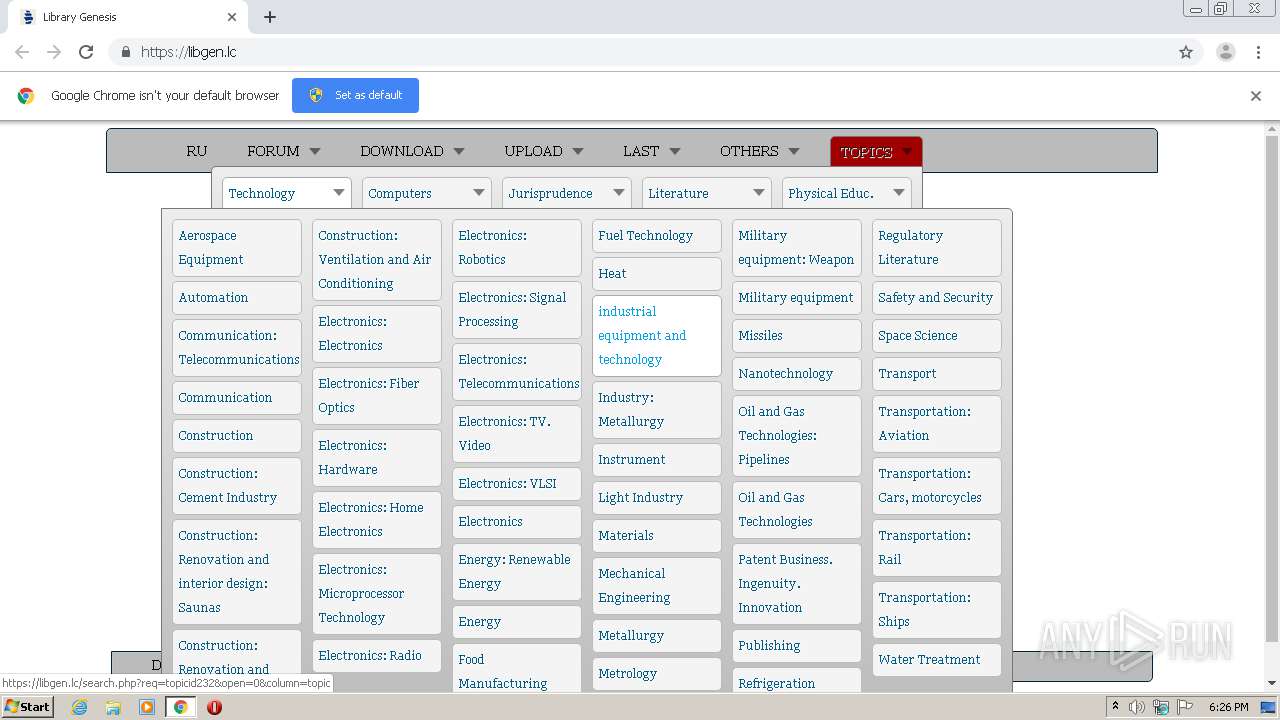Choose Mechanical Engineering topic
This screenshot has width=1280, height=720.
[657, 586]
